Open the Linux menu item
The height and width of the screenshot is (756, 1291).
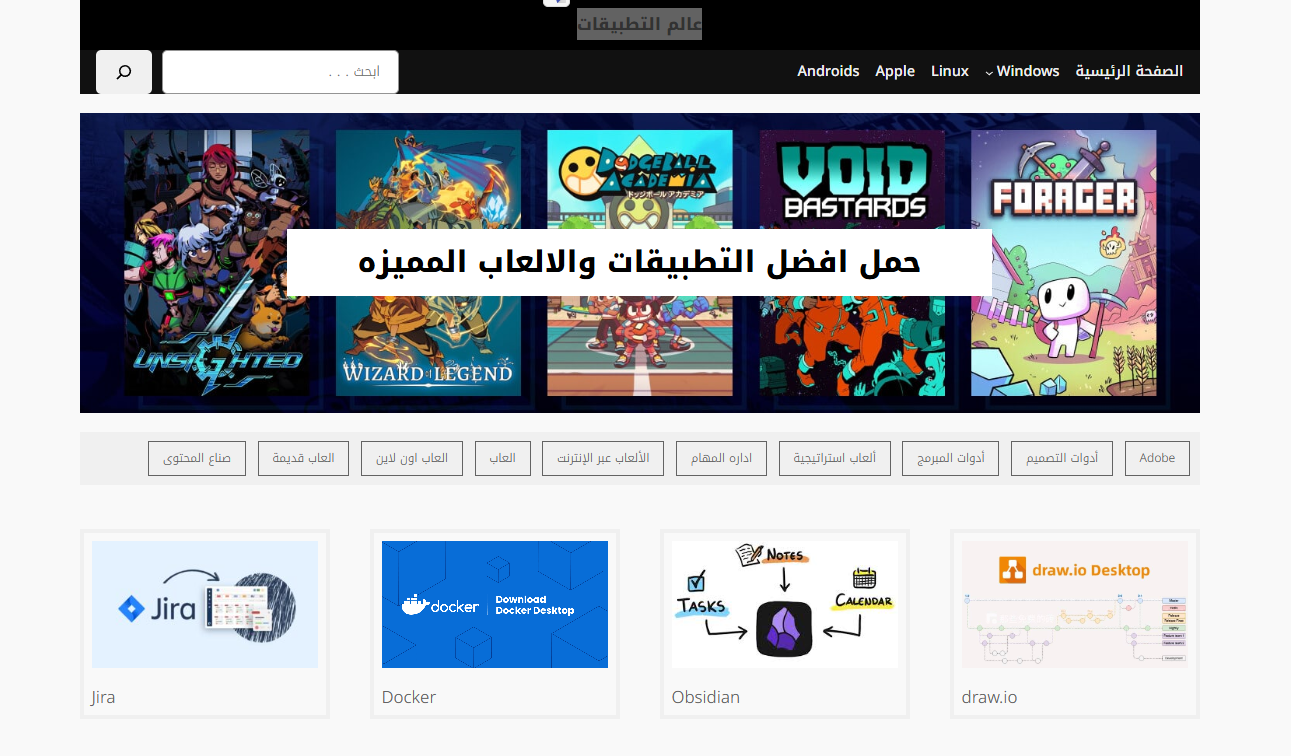(949, 71)
